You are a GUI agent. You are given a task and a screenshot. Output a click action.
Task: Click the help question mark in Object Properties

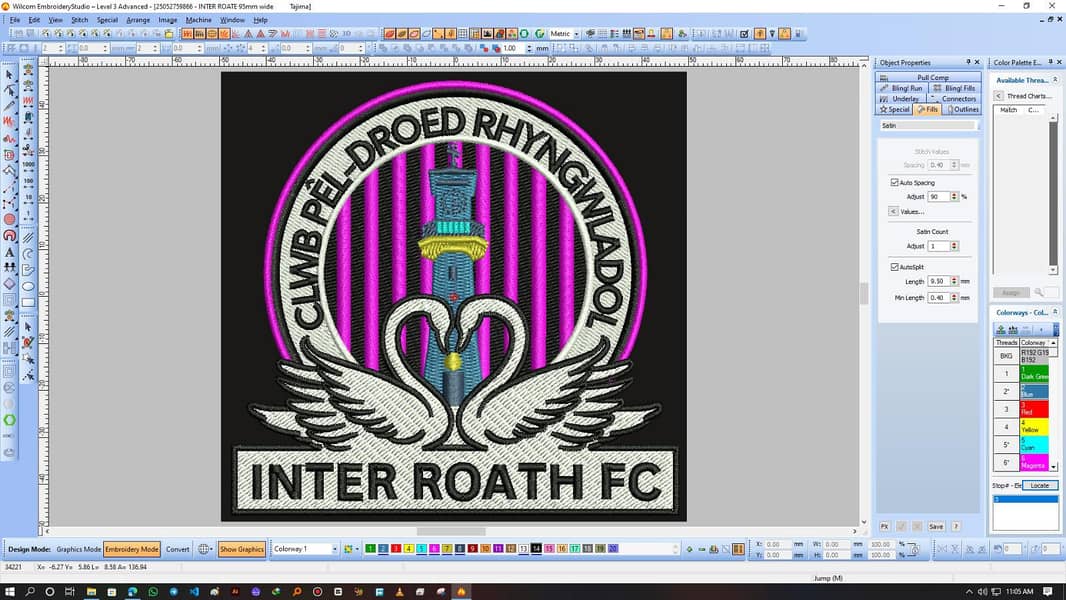[956, 527]
